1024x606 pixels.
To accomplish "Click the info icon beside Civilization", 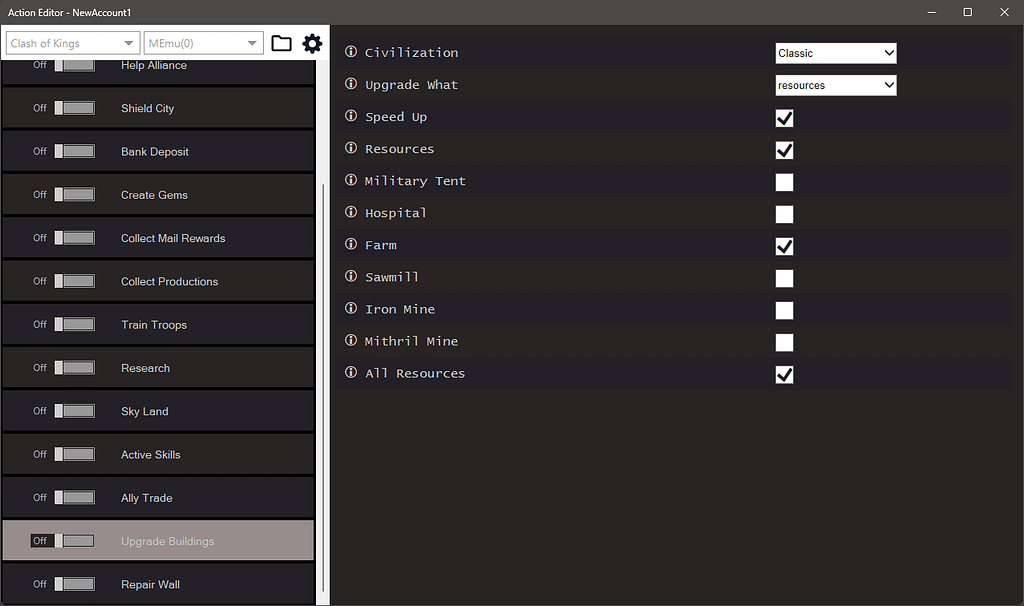I will pyautogui.click(x=350, y=52).
